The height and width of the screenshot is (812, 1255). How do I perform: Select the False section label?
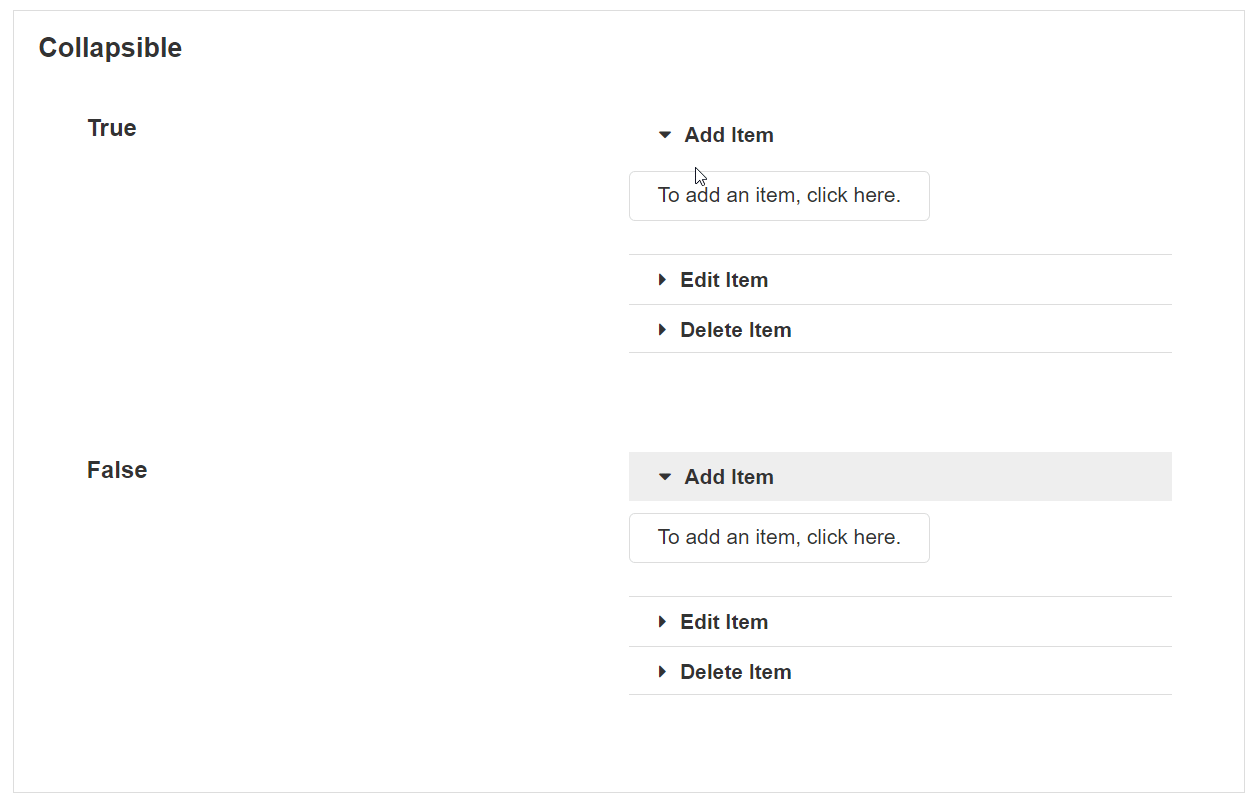pyautogui.click(x=117, y=470)
